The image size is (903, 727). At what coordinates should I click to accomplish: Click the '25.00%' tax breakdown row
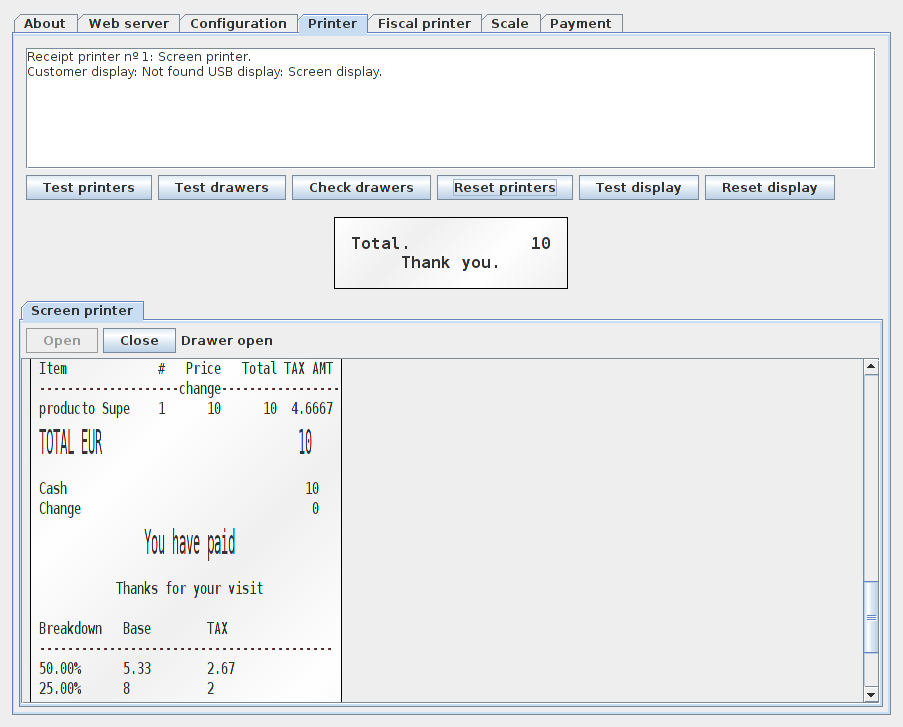point(127,688)
